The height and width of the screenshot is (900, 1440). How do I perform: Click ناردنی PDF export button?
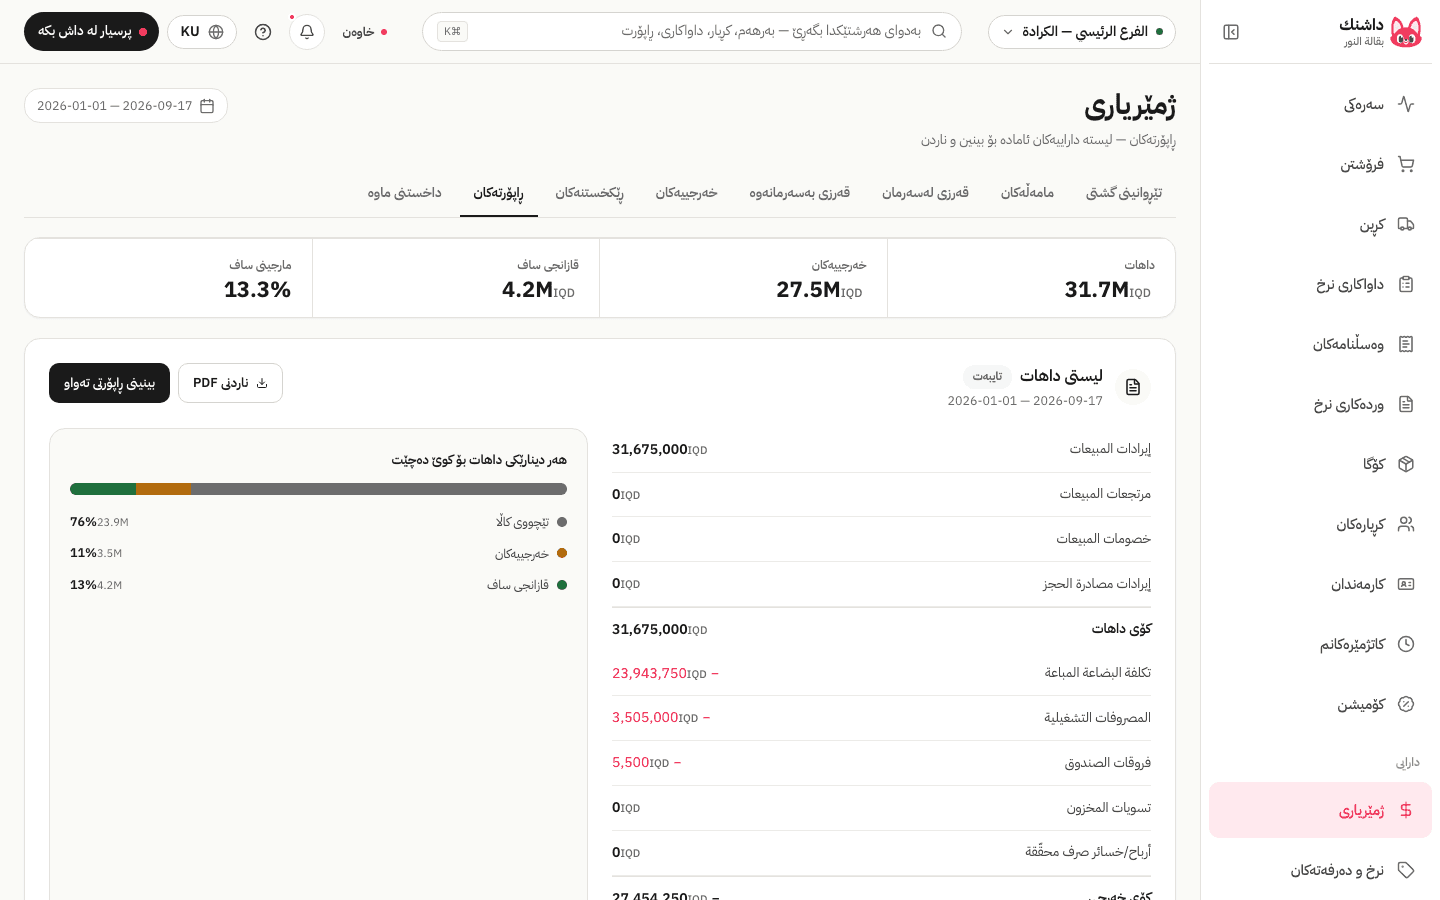click(230, 383)
